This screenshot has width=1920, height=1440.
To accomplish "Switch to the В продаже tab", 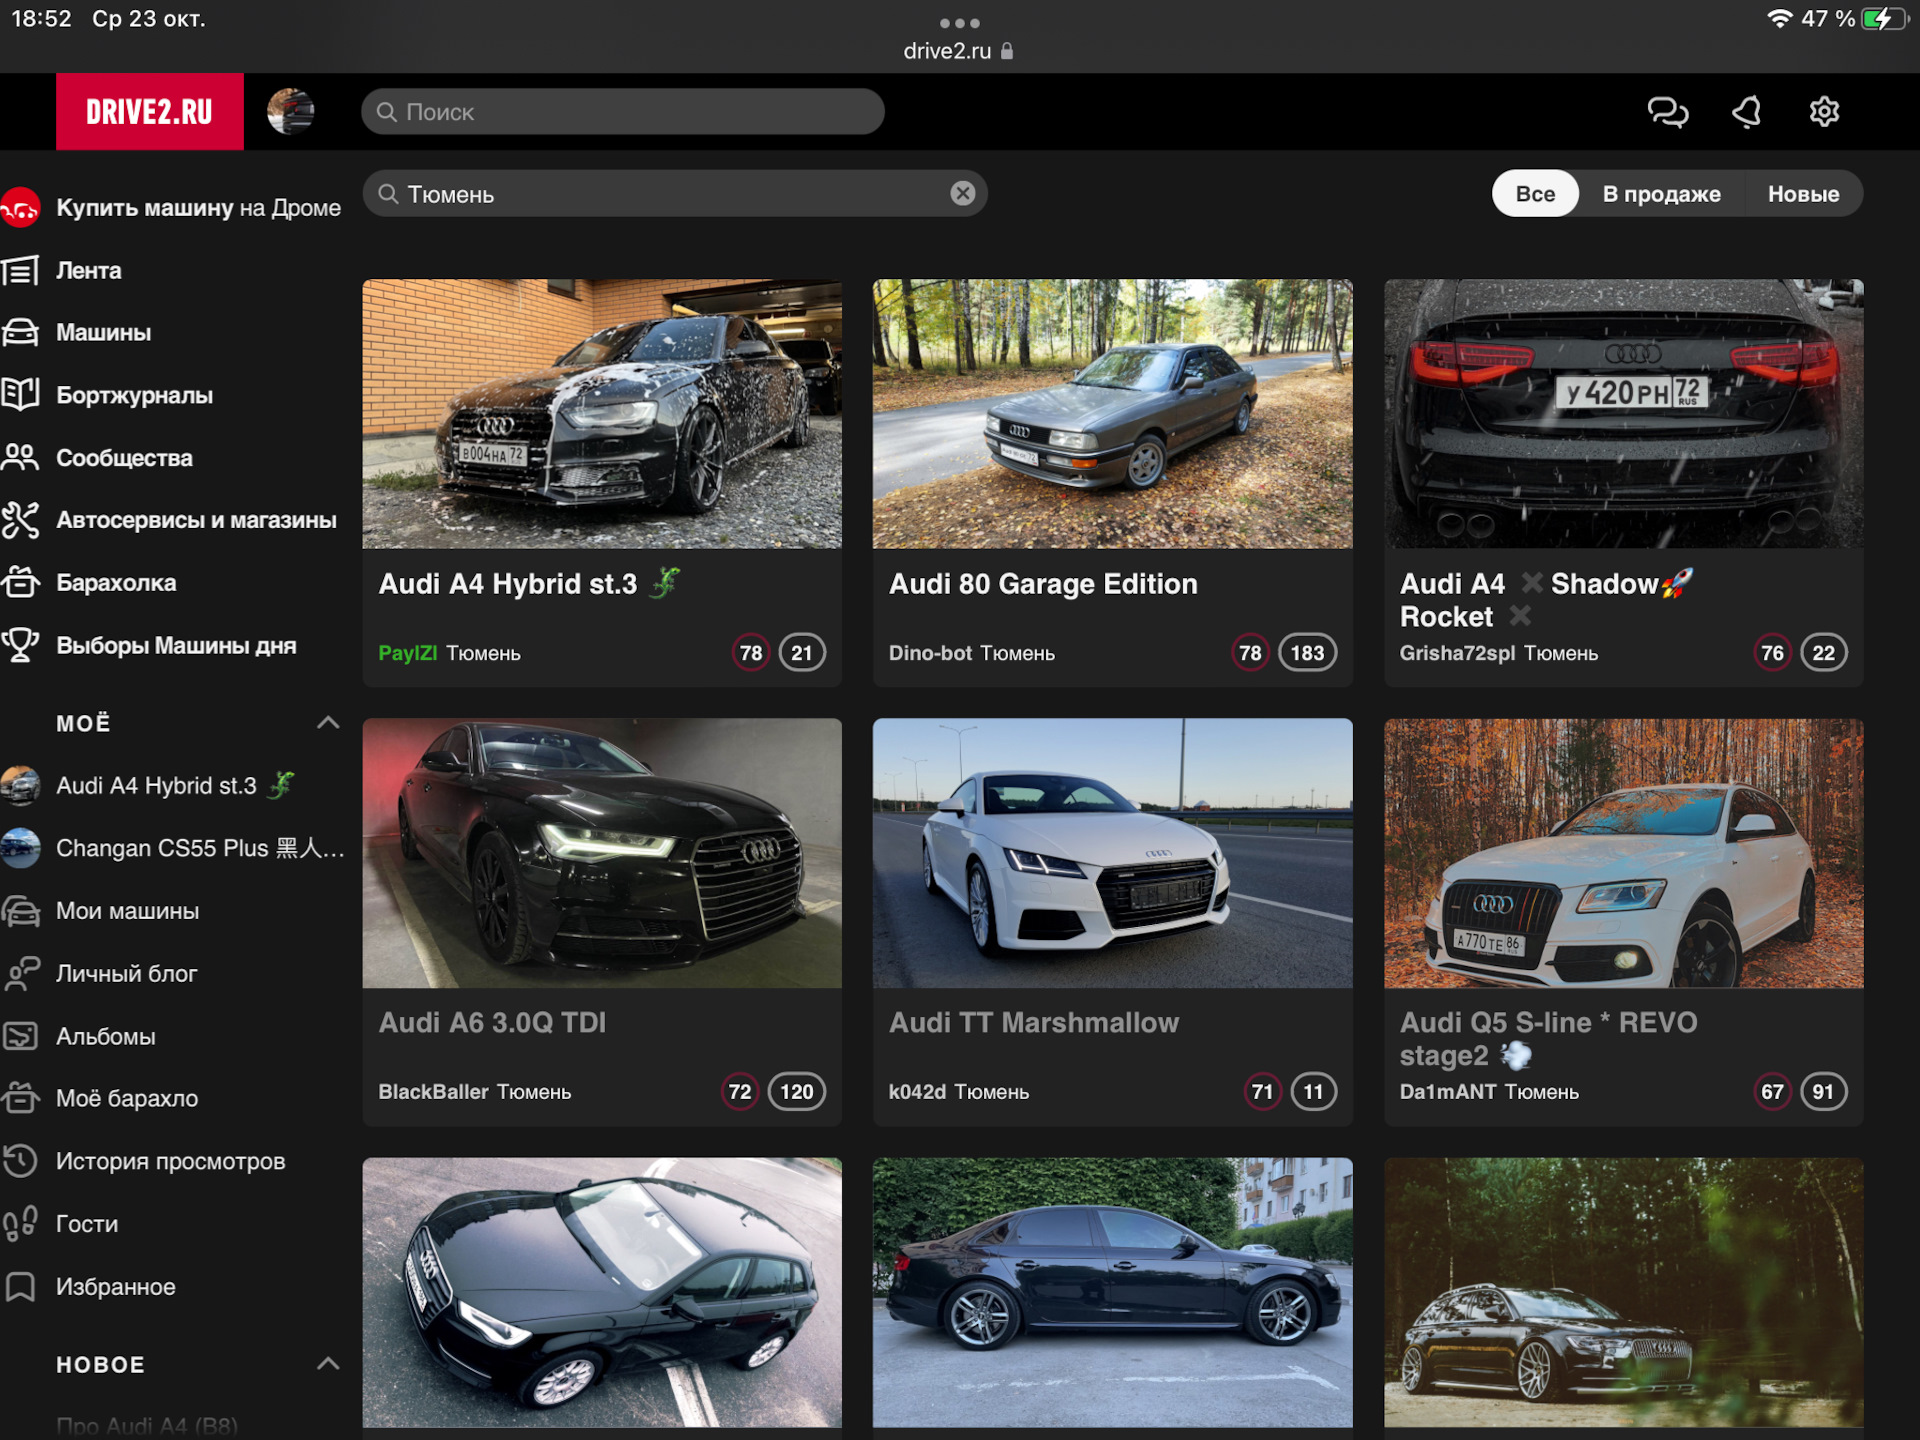I will [x=1661, y=193].
